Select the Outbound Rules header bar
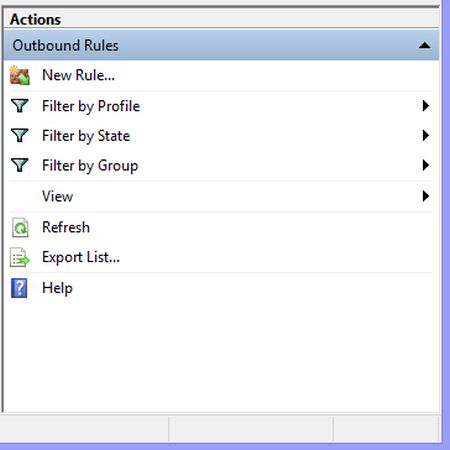 221,45
